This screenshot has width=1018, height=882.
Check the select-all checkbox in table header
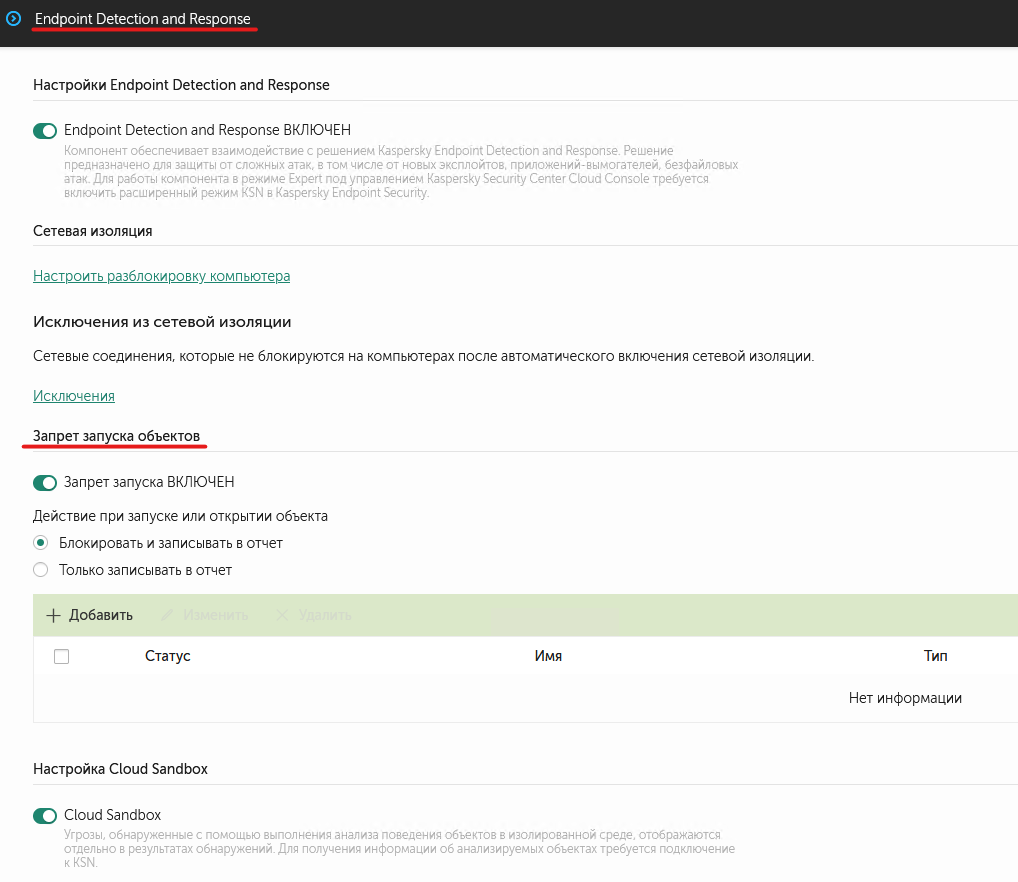pyautogui.click(x=62, y=657)
